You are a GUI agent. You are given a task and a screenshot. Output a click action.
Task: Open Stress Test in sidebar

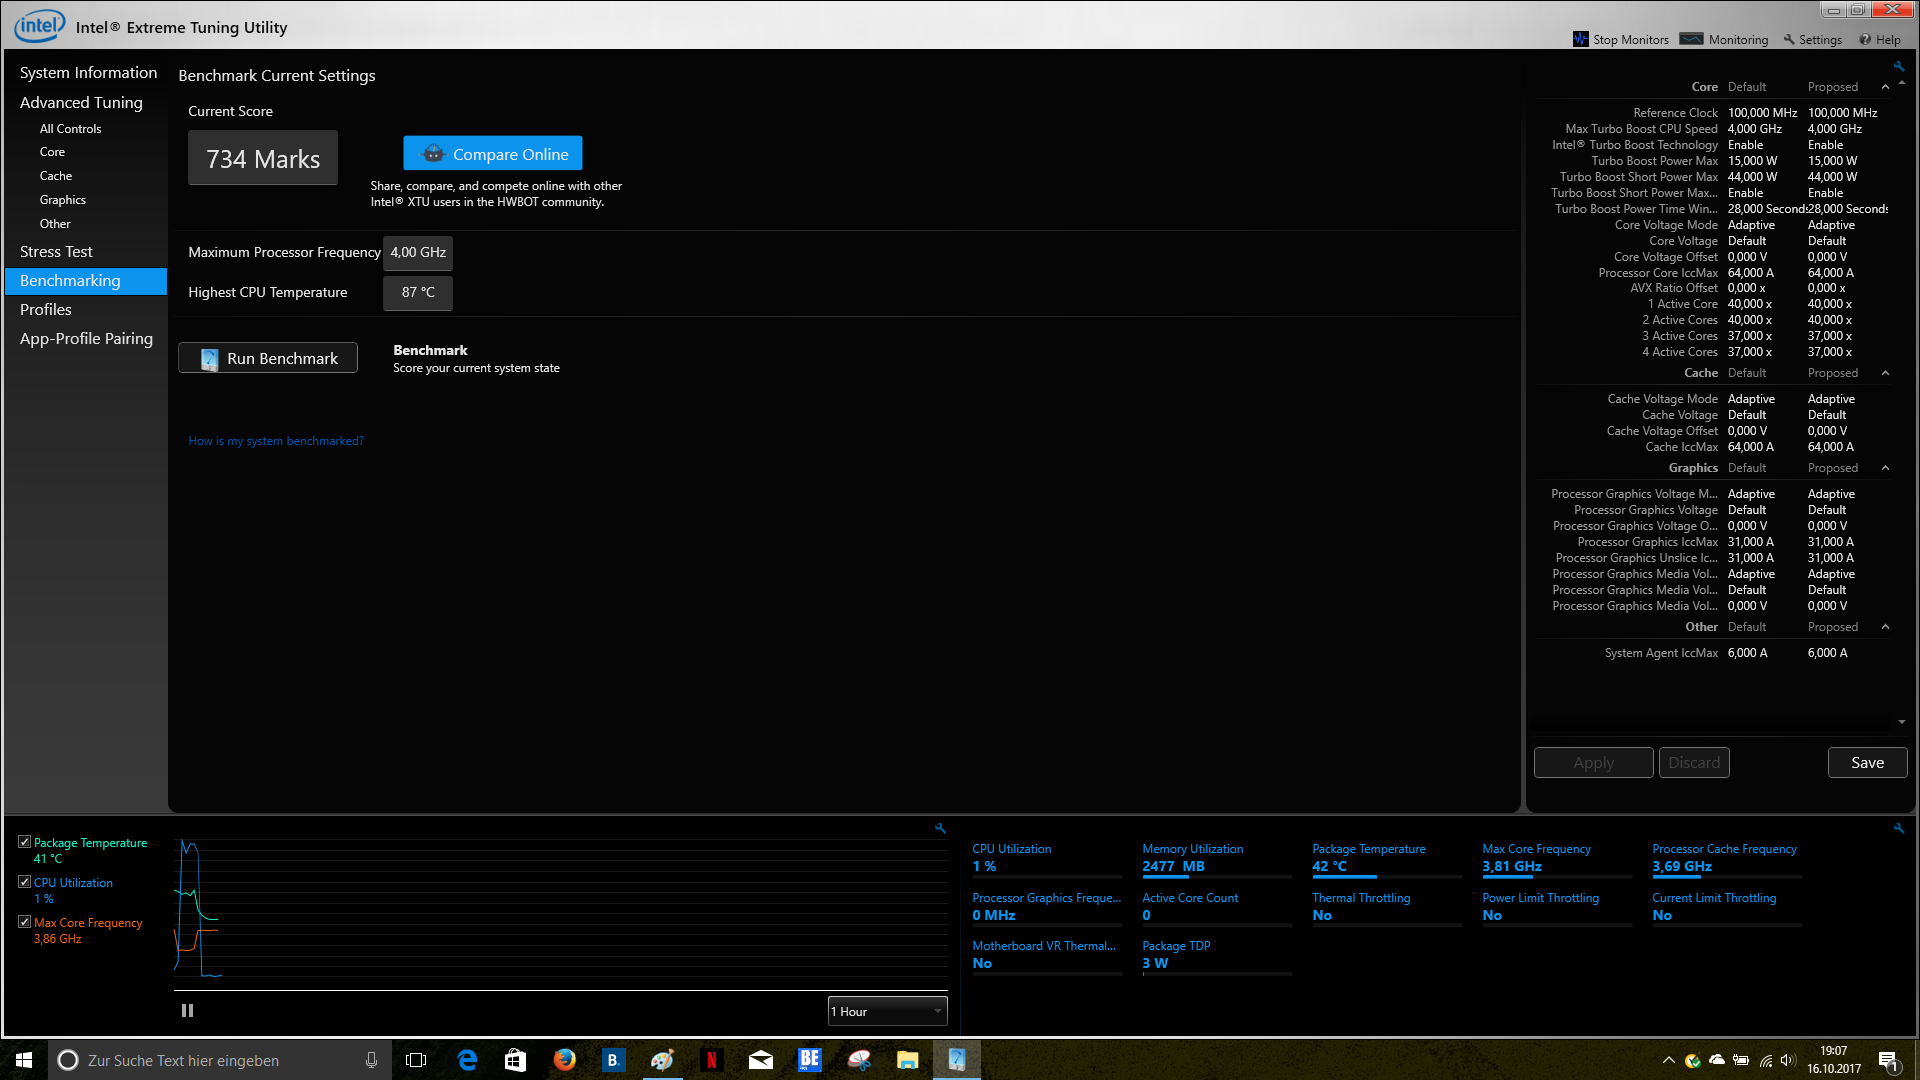click(56, 252)
